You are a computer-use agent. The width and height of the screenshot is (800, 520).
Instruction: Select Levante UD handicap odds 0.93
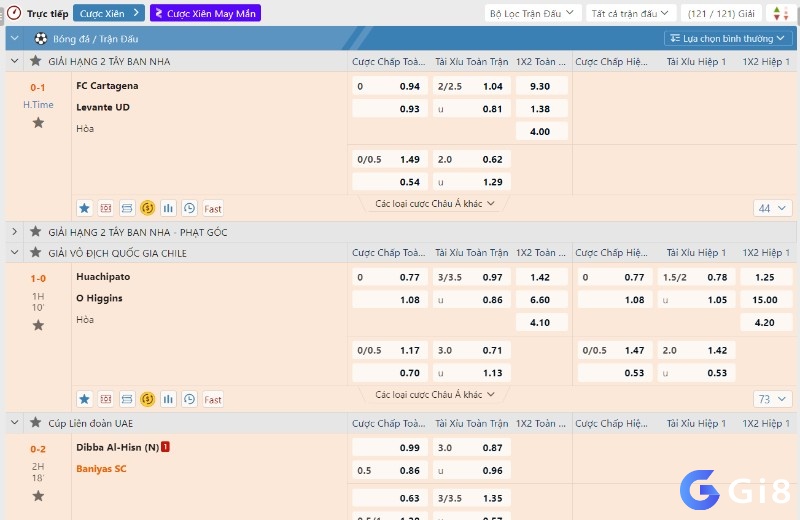click(x=390, y=109)
